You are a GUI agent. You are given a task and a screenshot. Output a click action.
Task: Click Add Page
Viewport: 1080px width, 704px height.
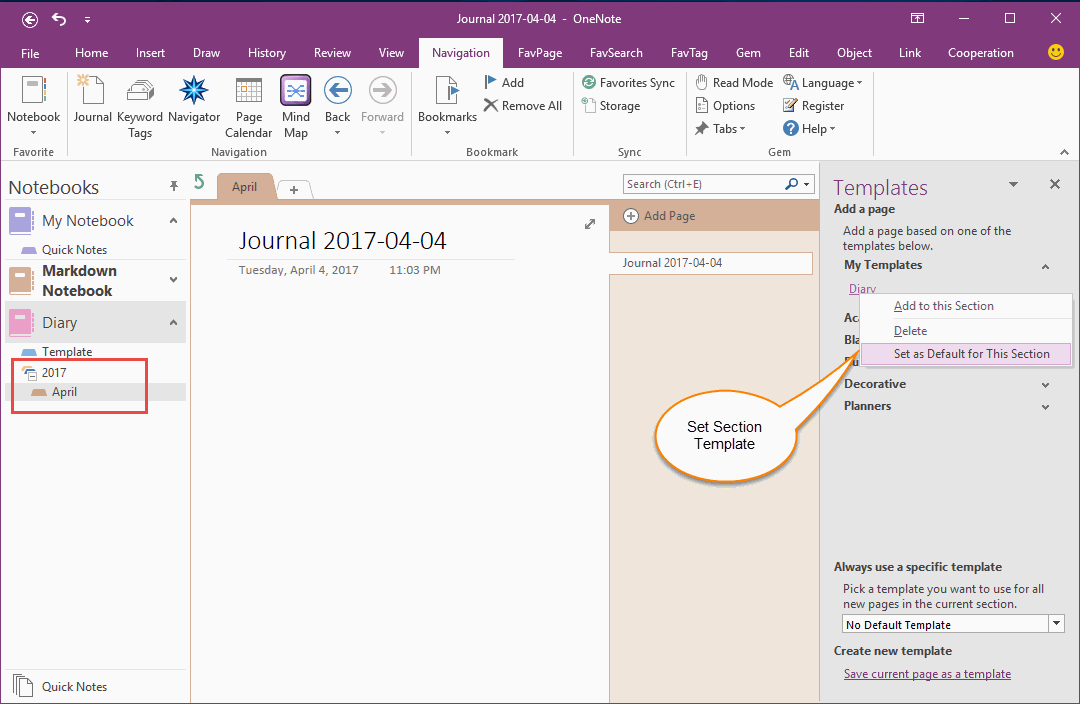(x=659, y=216)
